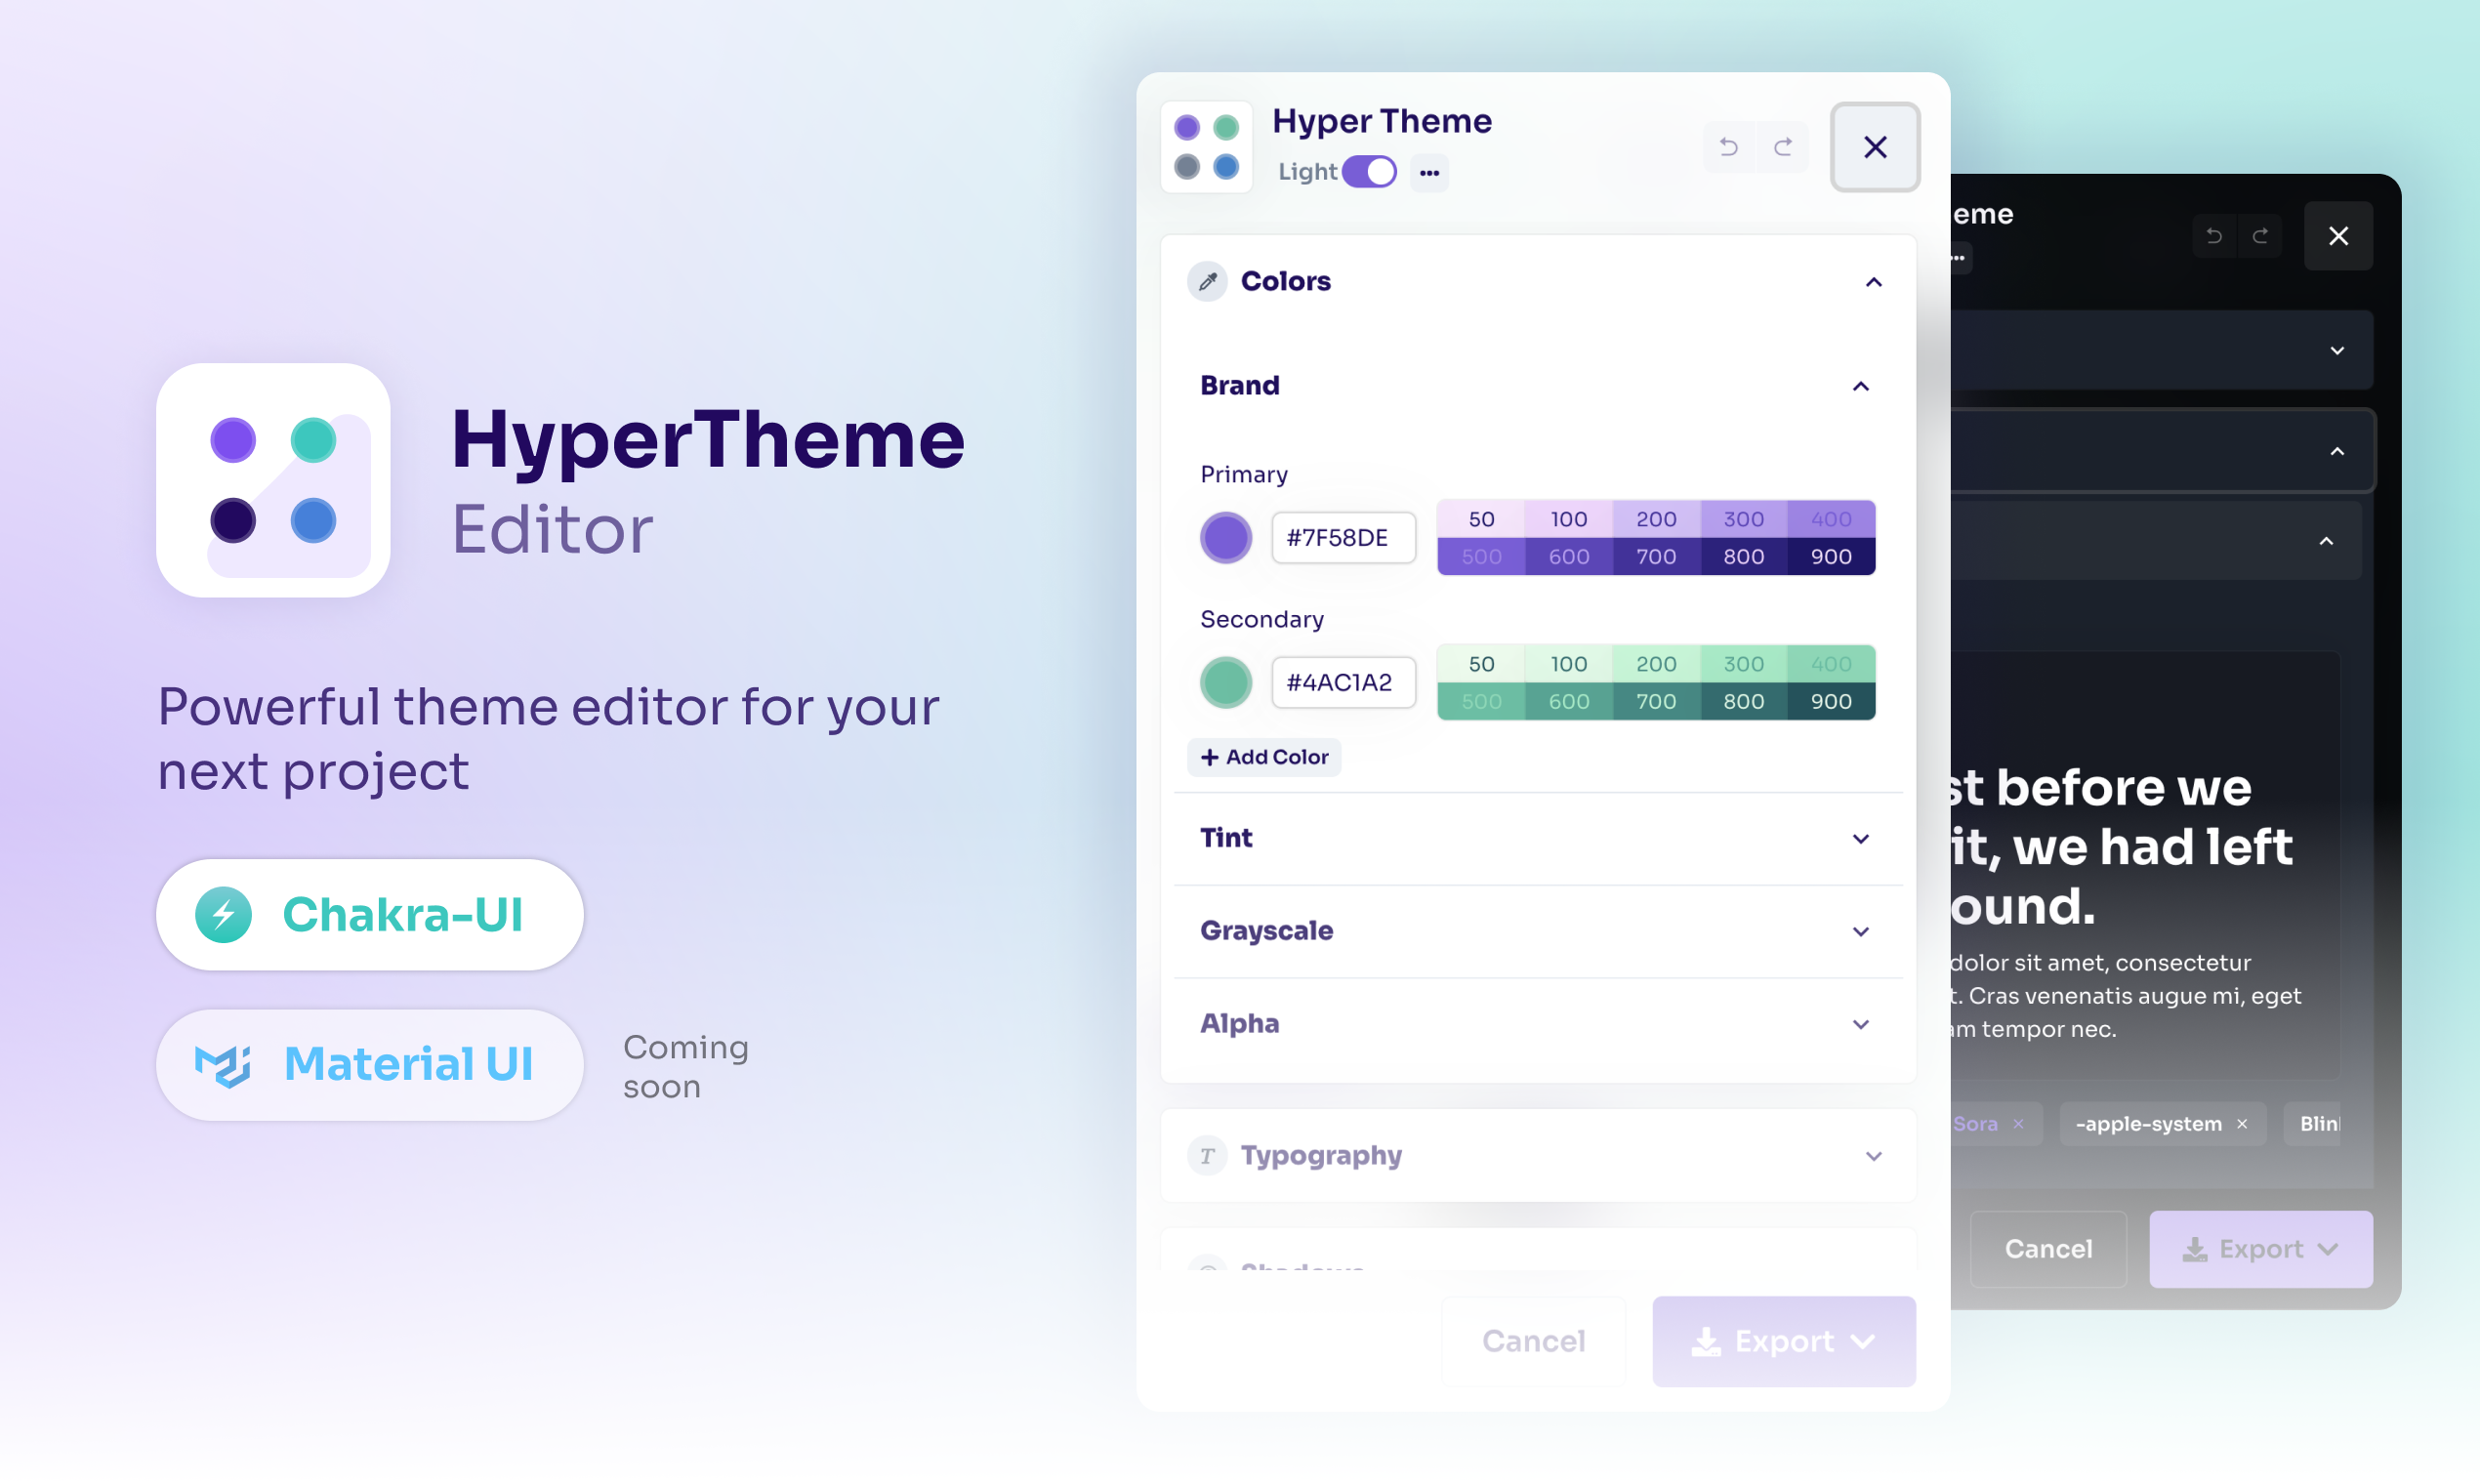
Task: Click the Secondary color hex input field
Action: click(x=1338, y=681)
